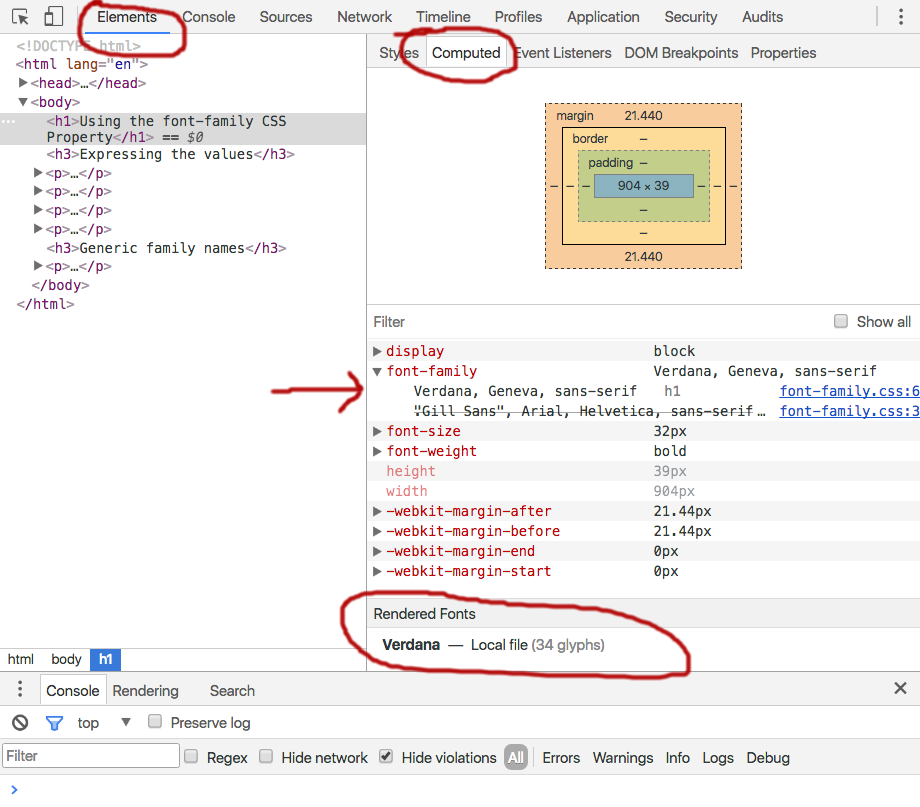
Task: Filter console by Info
Action: pyautogui.click(x=677, y=758)
